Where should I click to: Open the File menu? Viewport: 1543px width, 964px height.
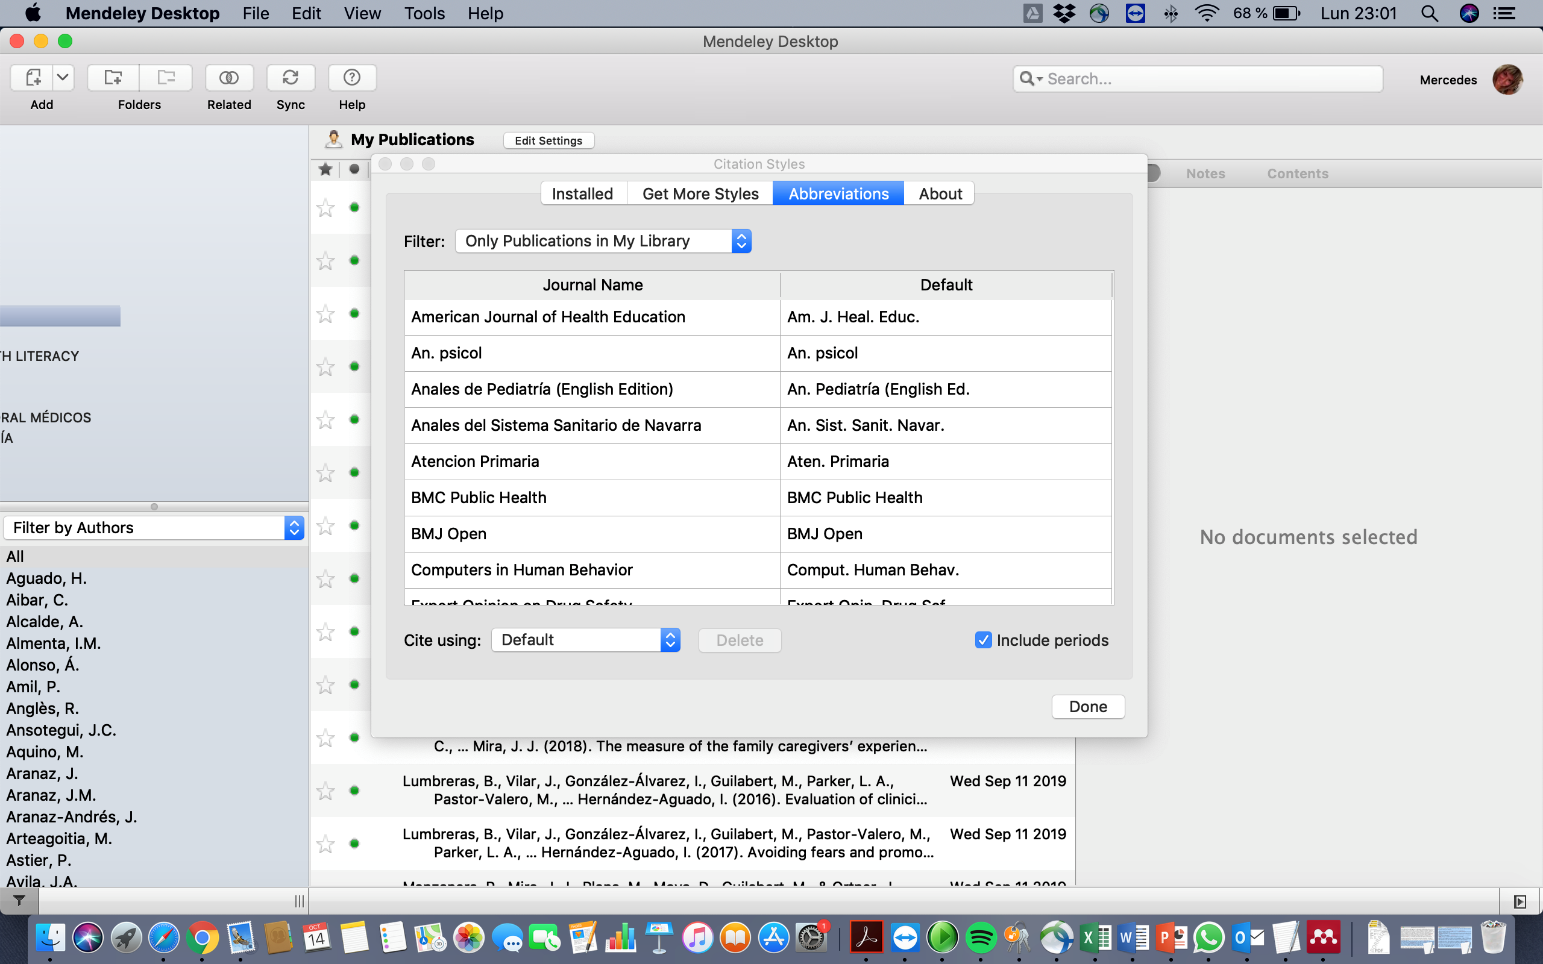pyautogui.click(x=256, y=13)
